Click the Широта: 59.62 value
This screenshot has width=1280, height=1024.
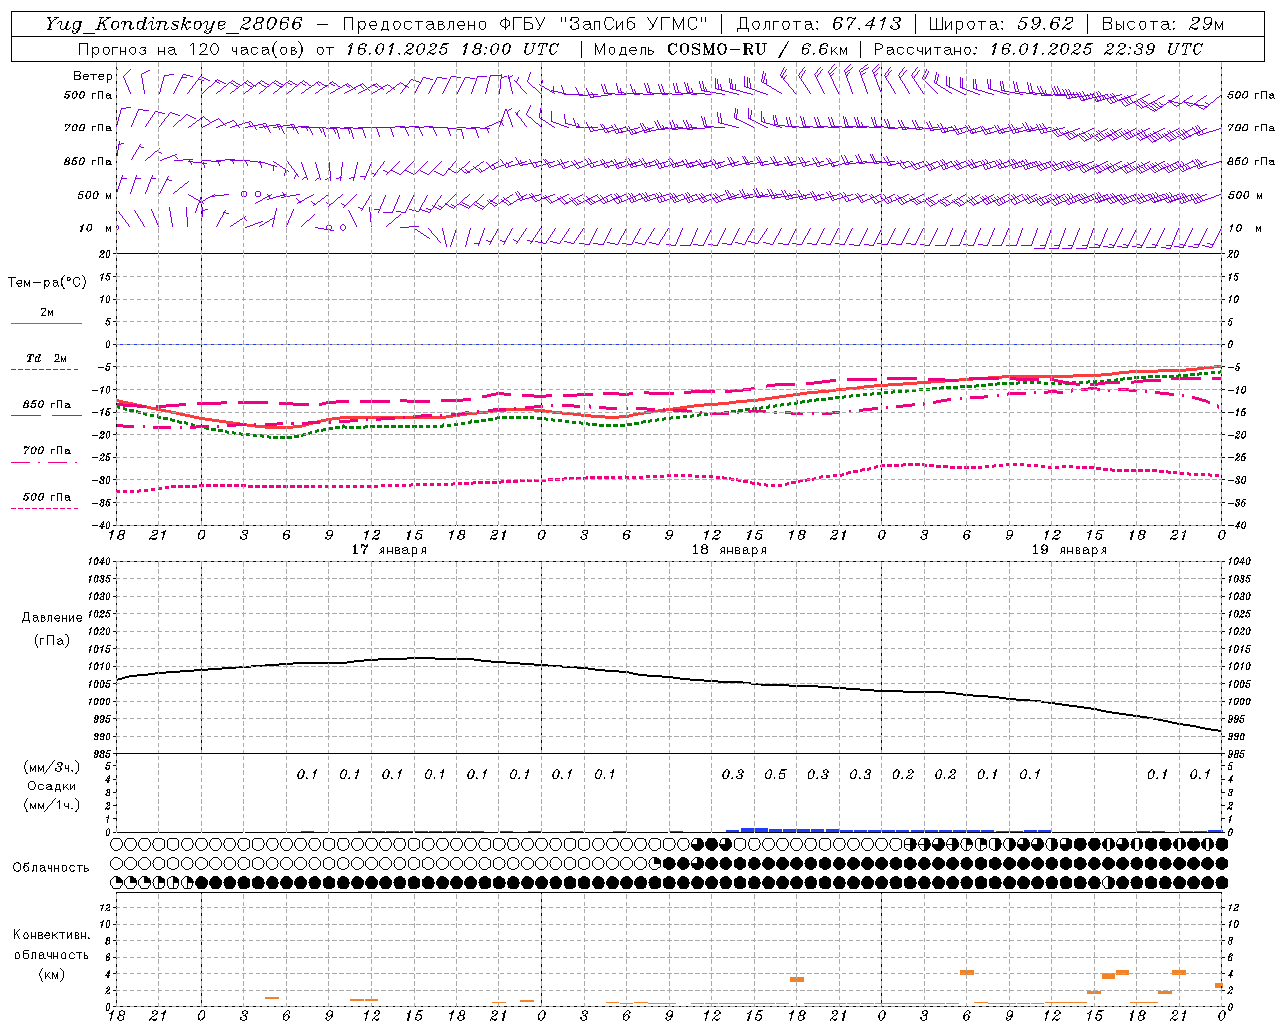1001,24
